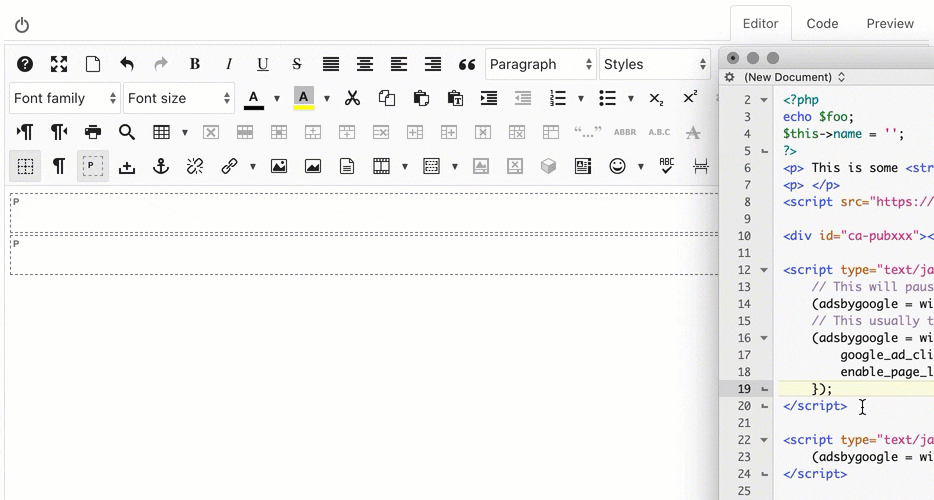Set right-to-left text direction

[x=59, y=132]
